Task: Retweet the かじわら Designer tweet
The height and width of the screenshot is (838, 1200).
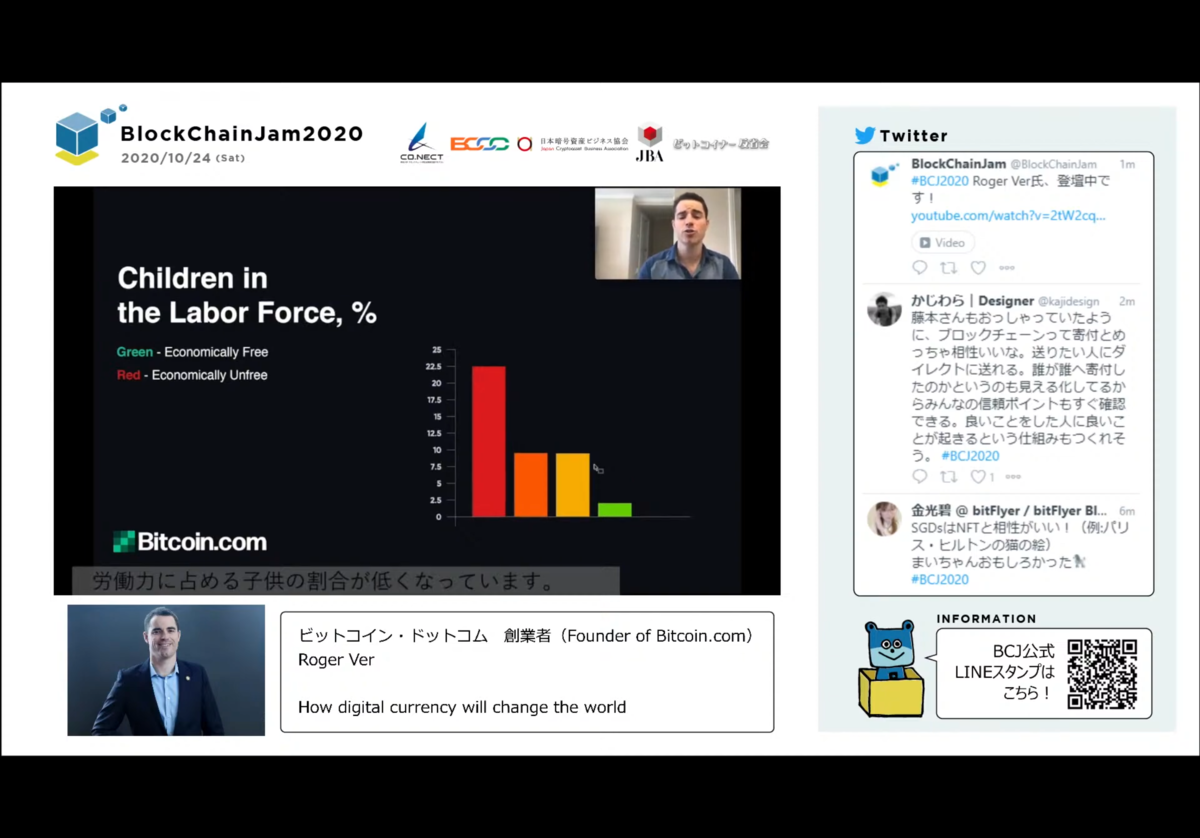Action: [x=949, y=477]
